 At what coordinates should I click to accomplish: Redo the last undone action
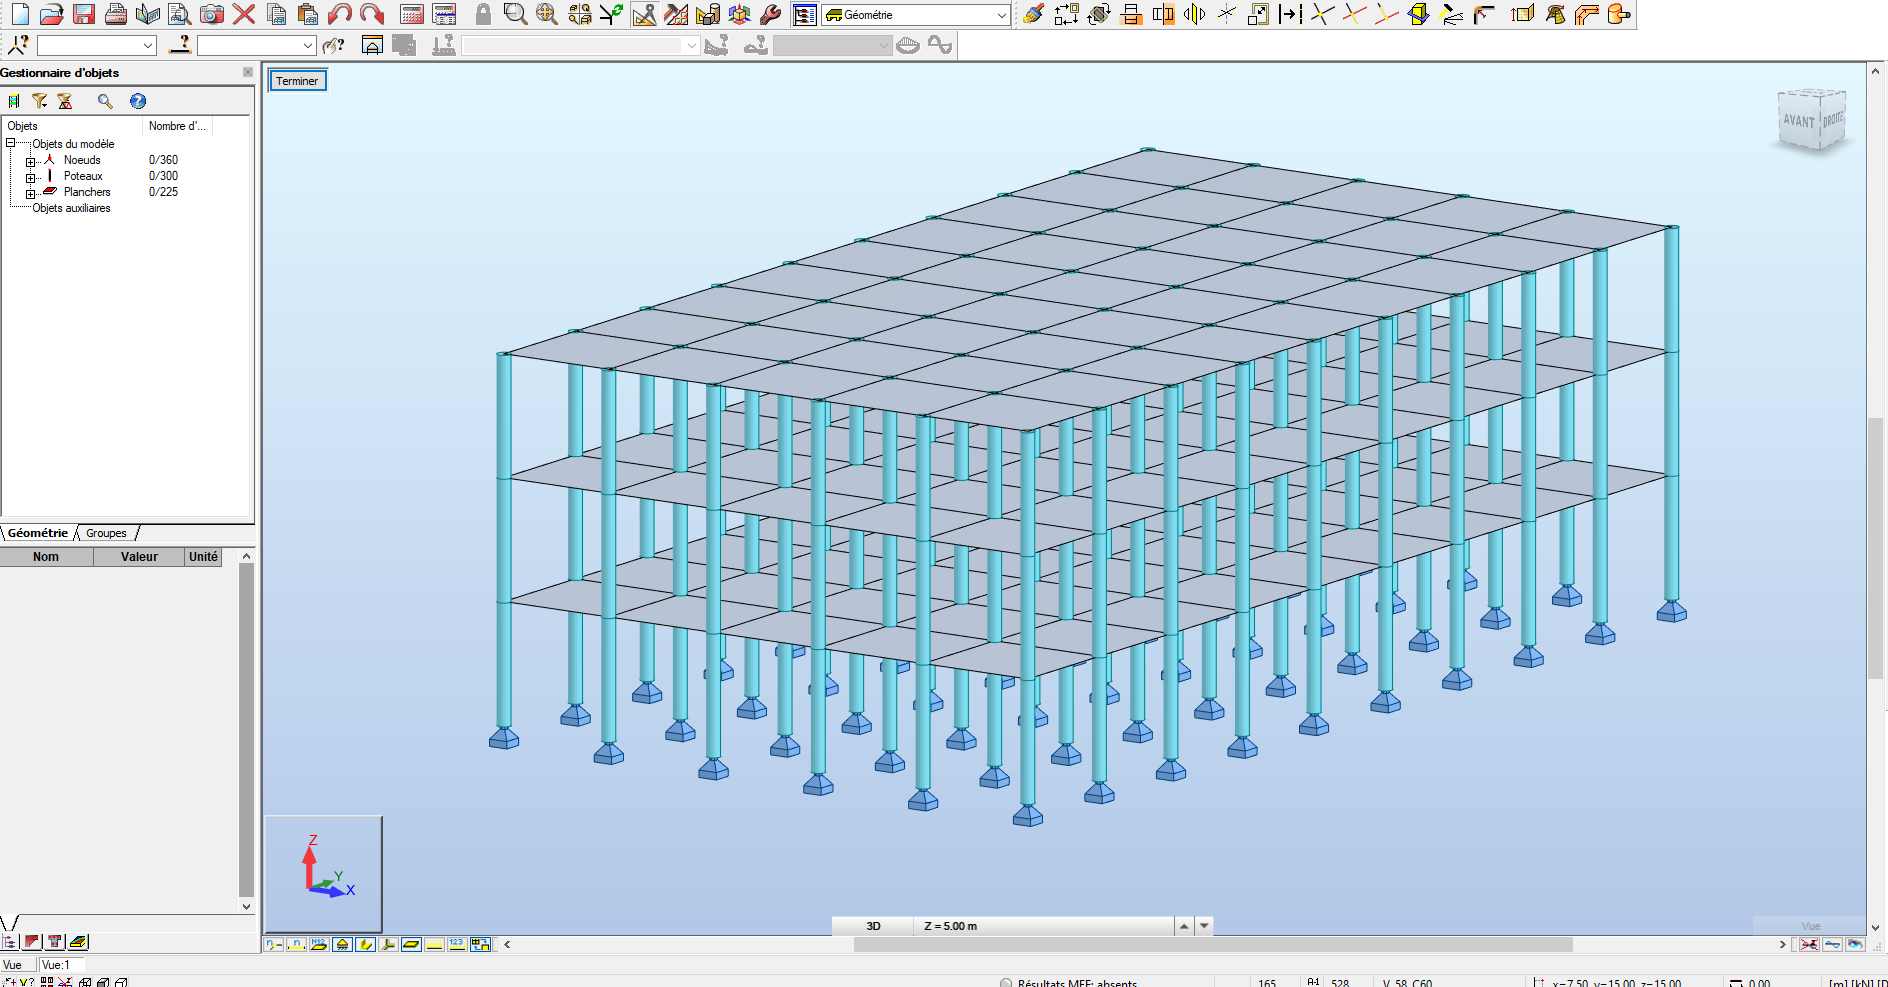[x=371, y=14]
